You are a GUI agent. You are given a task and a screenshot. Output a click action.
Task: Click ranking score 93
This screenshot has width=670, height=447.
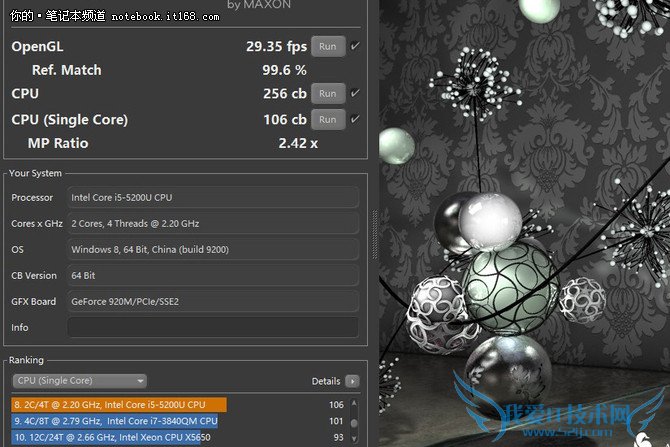(x=338, y=437)
